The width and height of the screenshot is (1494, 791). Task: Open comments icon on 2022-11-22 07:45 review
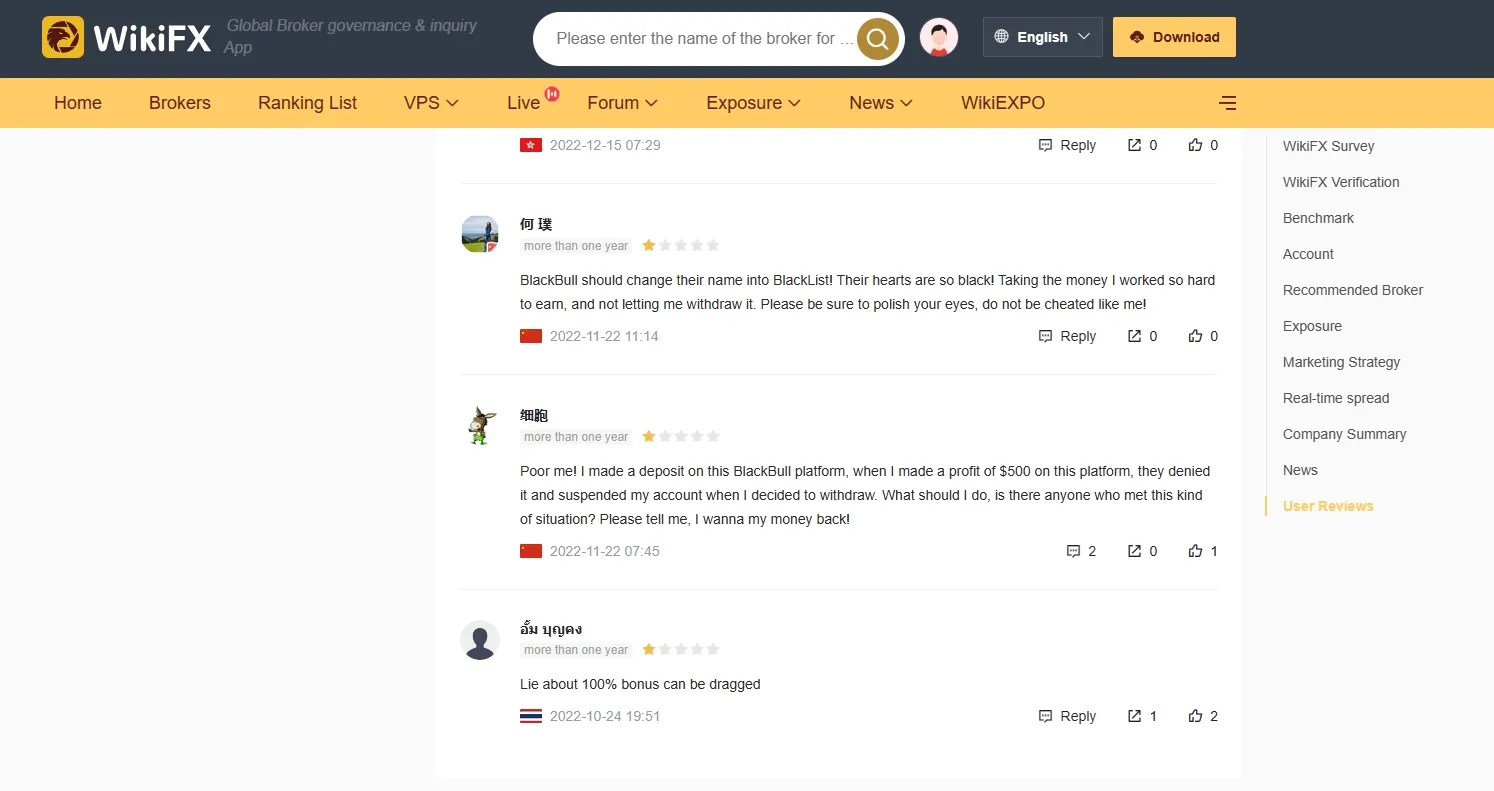(1073, 551)
